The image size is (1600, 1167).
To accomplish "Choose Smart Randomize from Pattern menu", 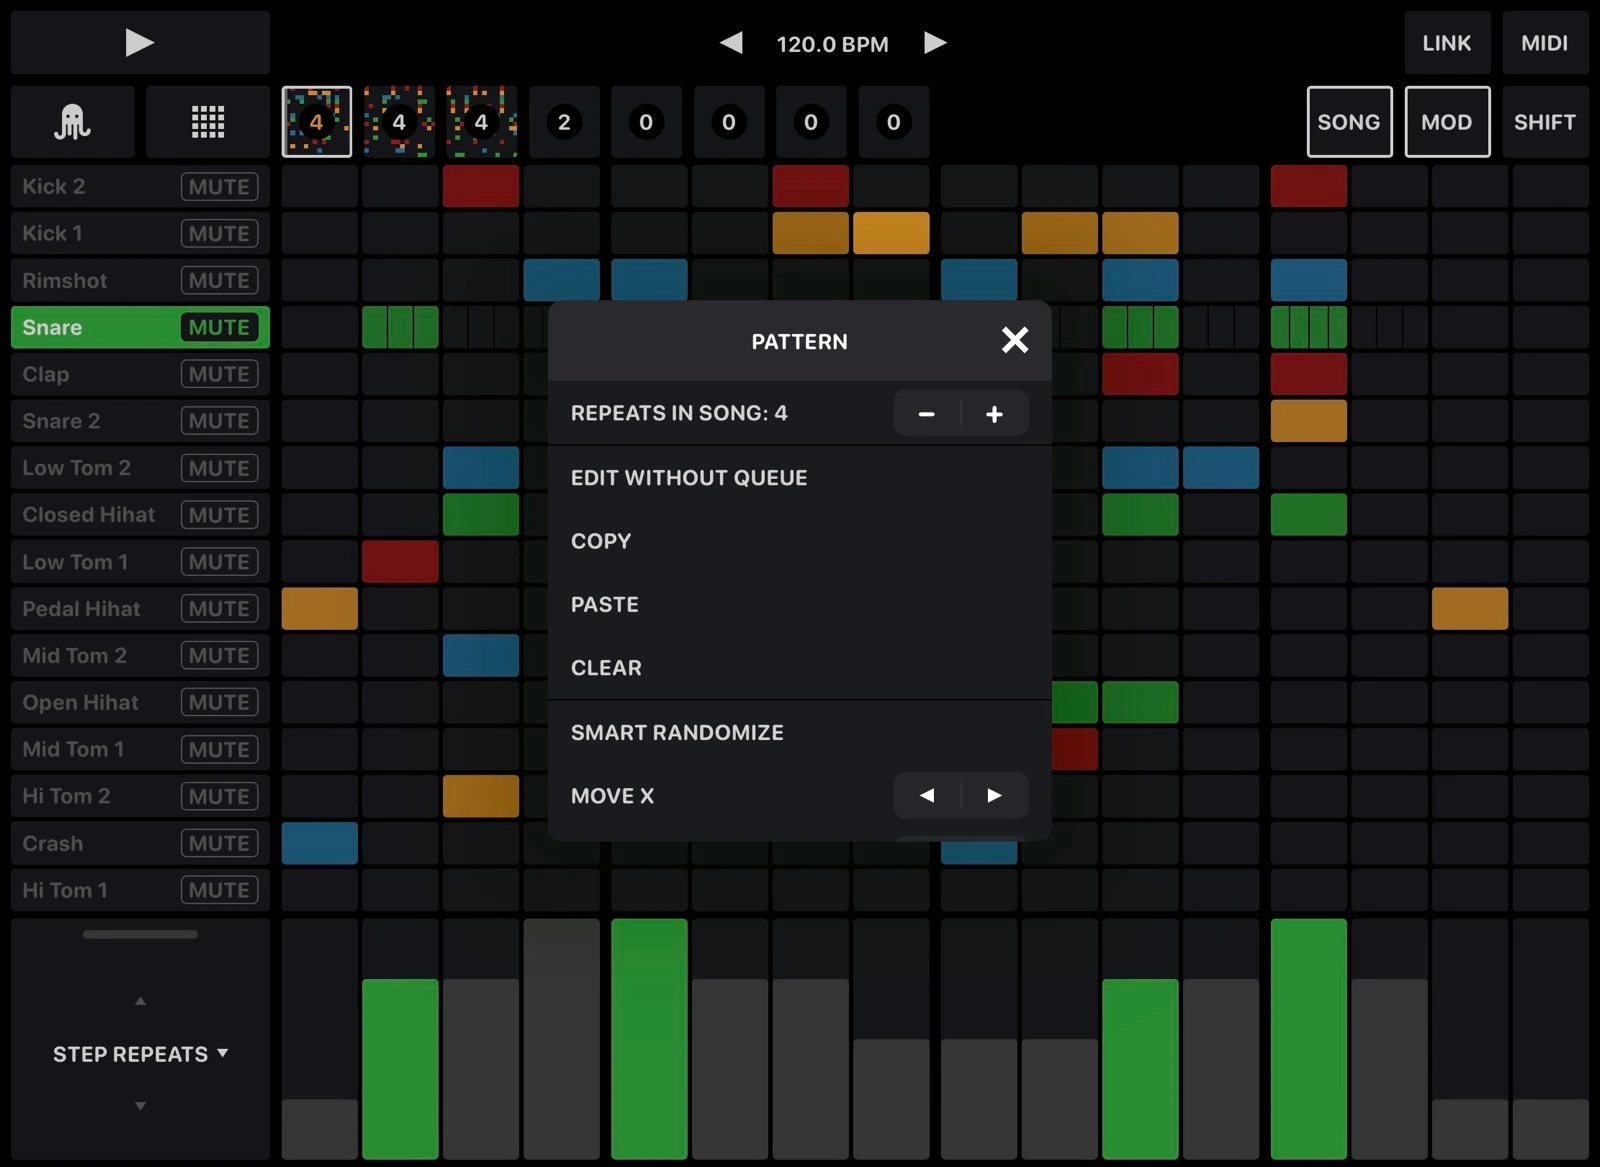I will pyautogui.click(x=677, y=733).
